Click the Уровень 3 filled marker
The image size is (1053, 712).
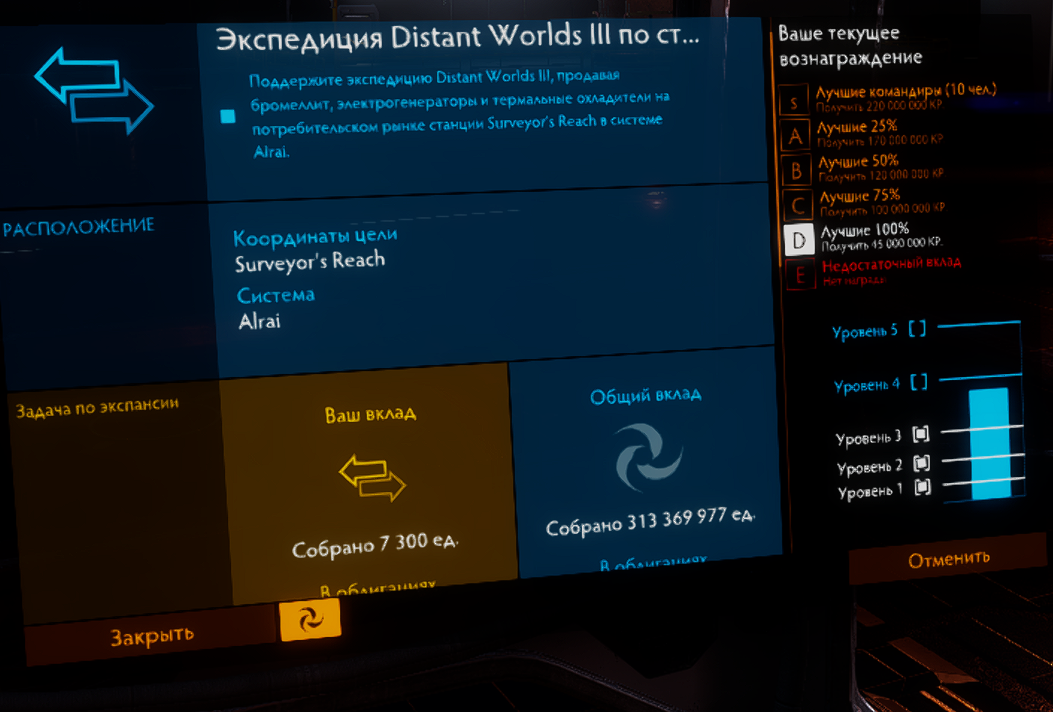click(x=921, y=435)
